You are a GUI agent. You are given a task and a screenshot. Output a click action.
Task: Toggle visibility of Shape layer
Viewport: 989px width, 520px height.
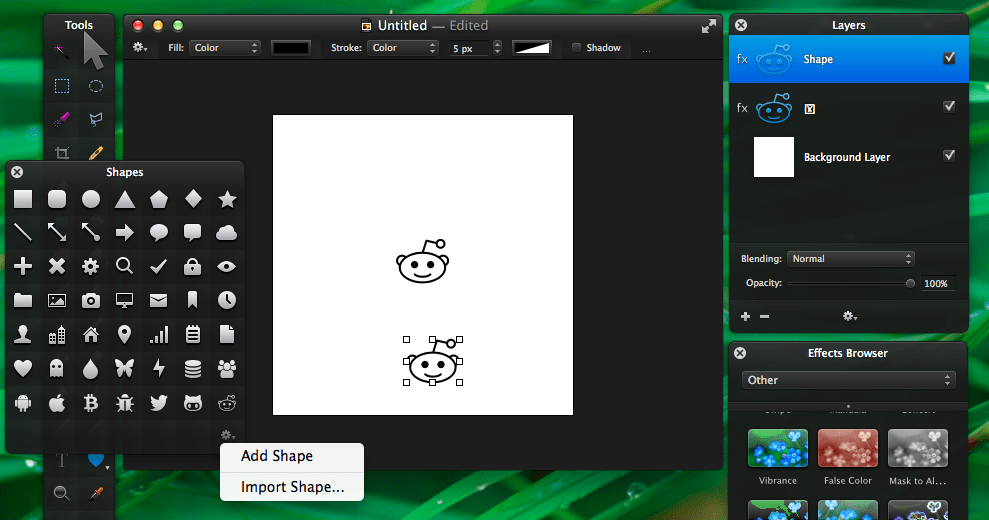(949, 58)
